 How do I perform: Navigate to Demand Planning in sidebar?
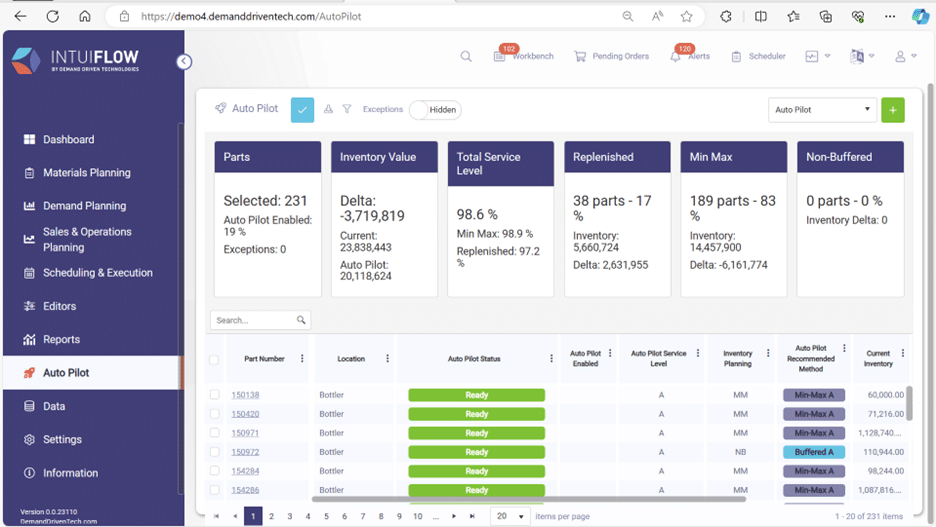tap(84, 206)
